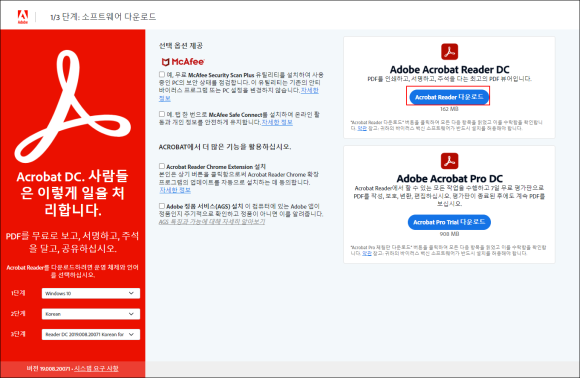
Task: Click the Acrobat Pro DC product icon
Action: click(x=449, y=161)
